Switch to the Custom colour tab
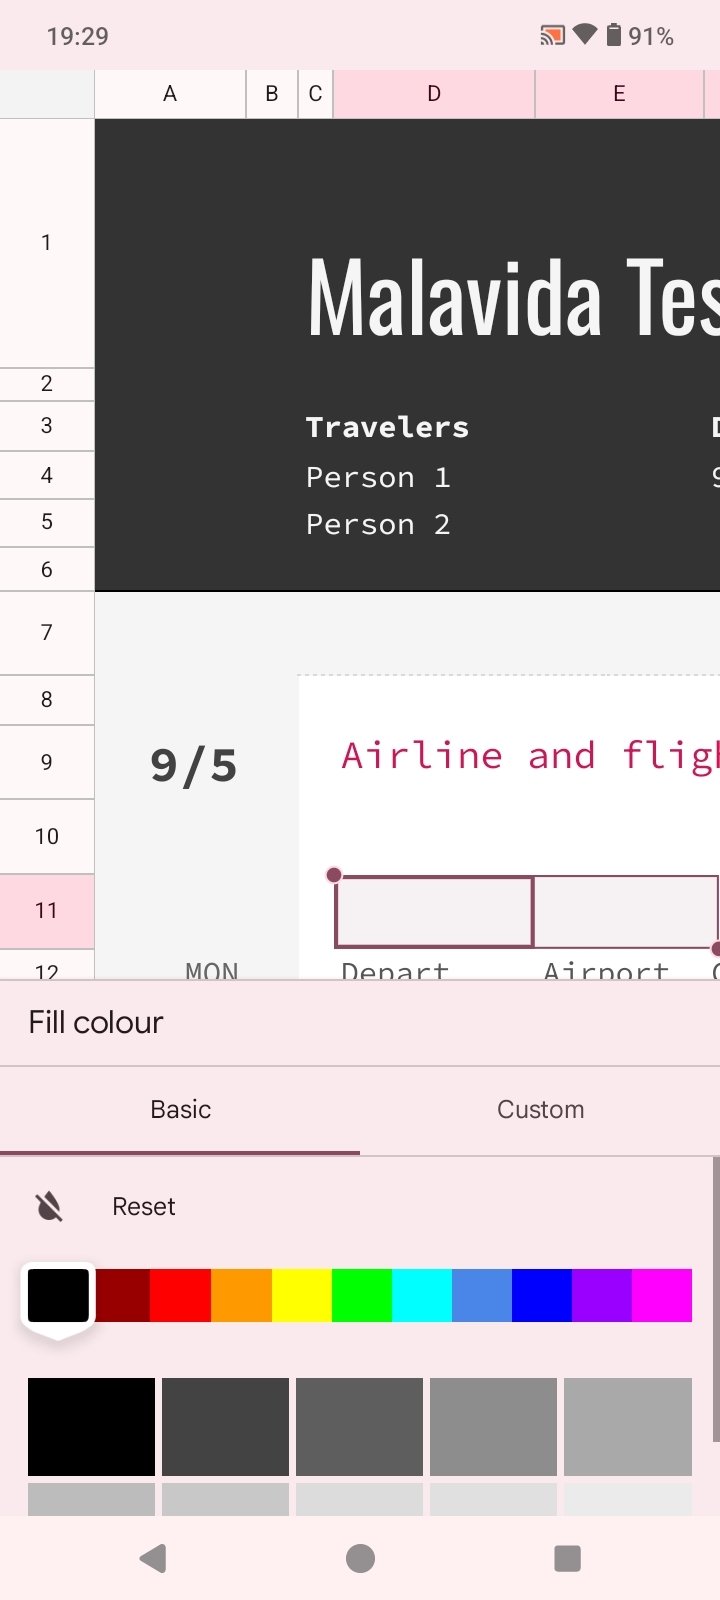This screenshot has height=1600, width=720. 540,1110
